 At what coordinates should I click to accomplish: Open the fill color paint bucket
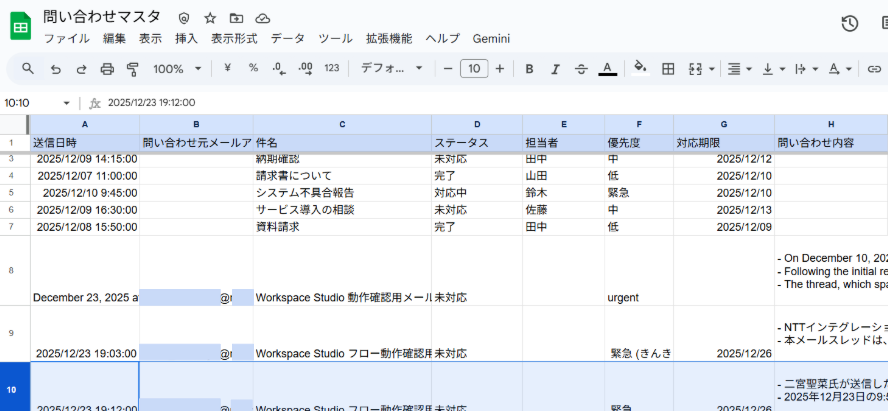[640, 69]
